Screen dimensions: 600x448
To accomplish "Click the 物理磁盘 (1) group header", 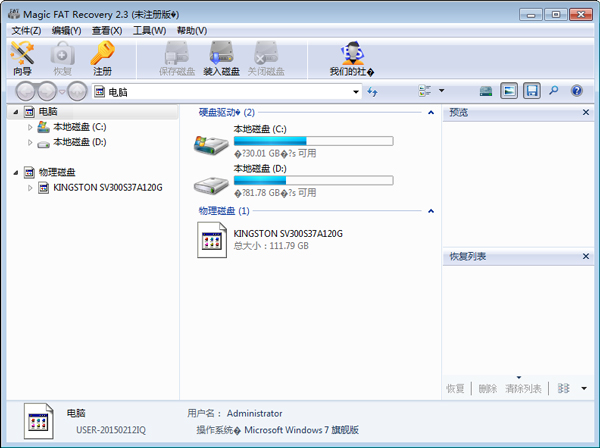I will click(224, 211).
